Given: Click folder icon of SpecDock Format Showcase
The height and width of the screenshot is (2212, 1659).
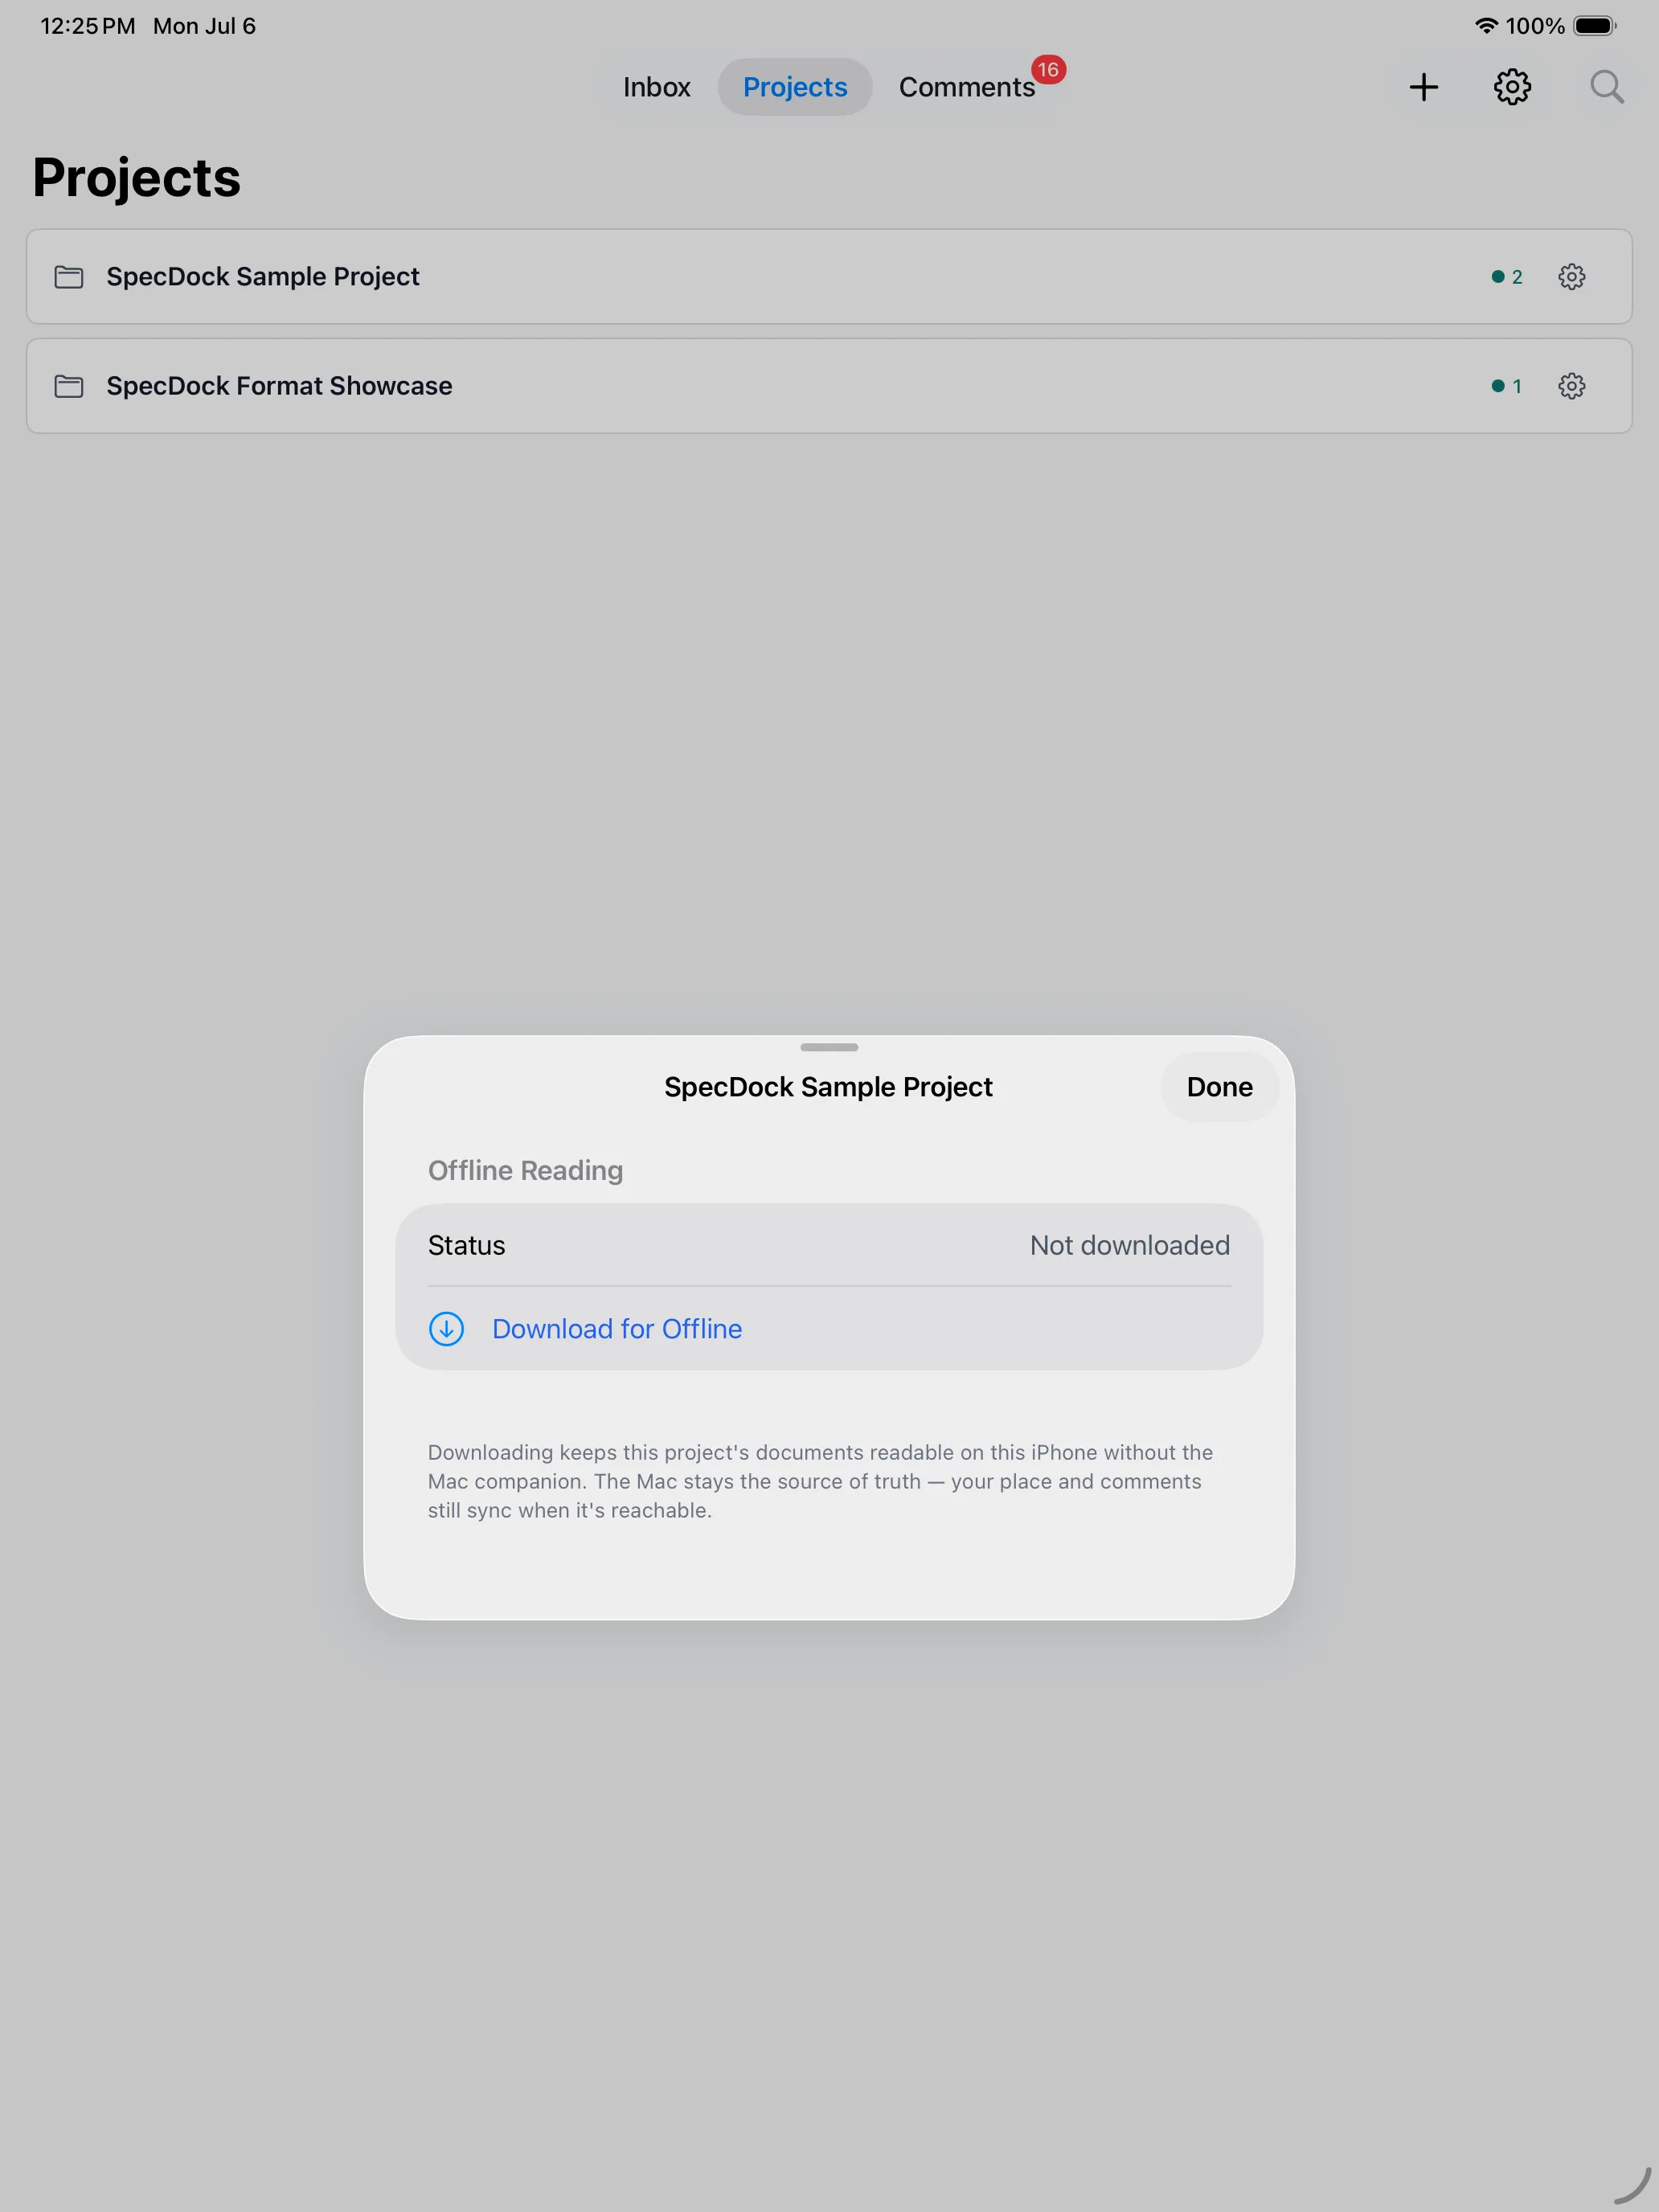Looking at the screenshot, I should coord(69,386).
